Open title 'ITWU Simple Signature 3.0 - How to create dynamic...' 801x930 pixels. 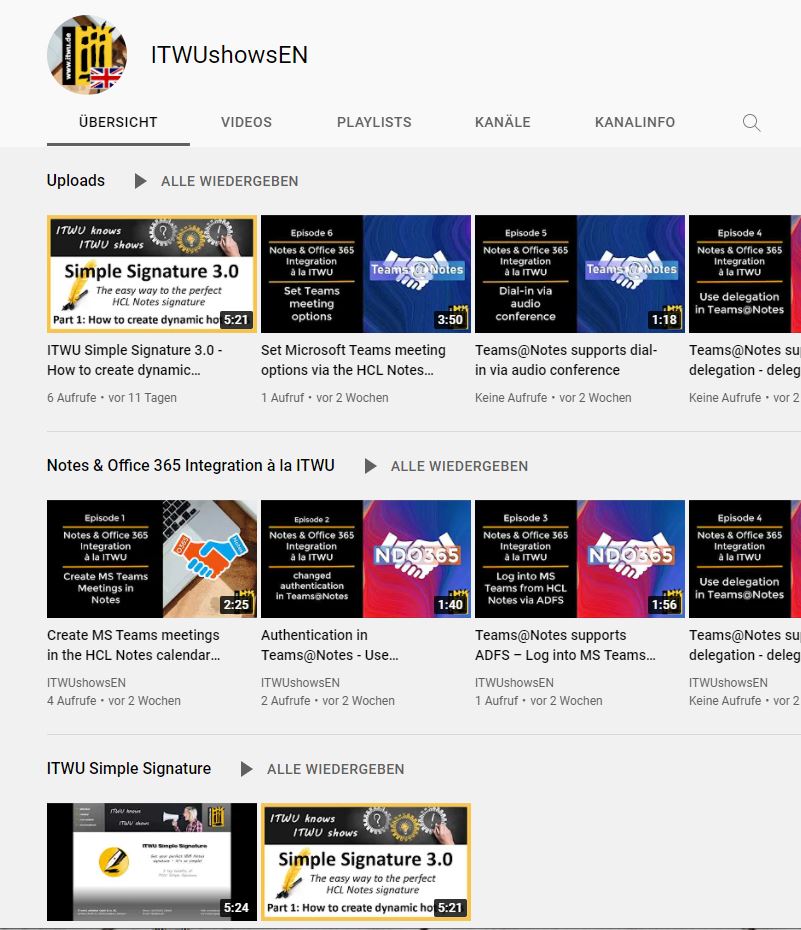pos(135,360)
